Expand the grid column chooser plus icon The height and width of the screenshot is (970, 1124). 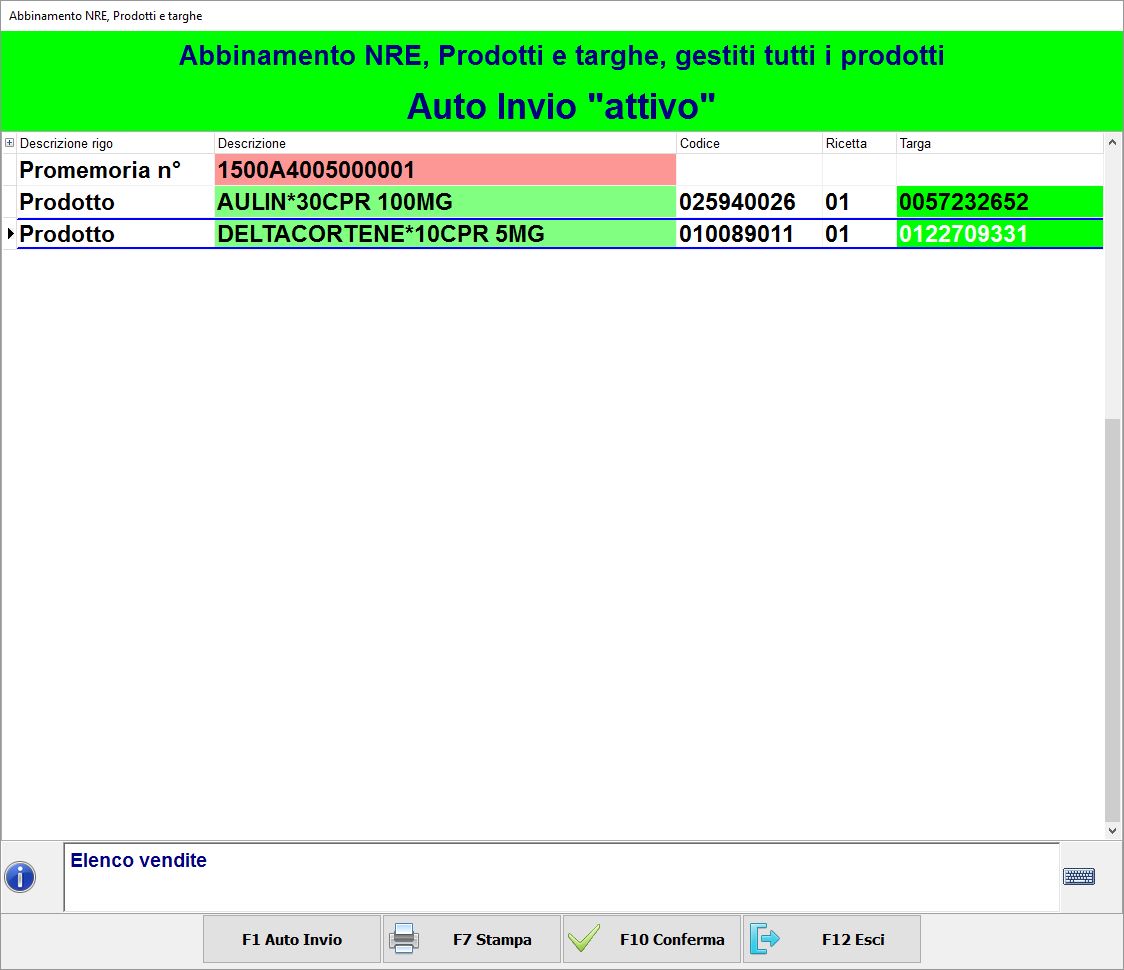point(10,143)
